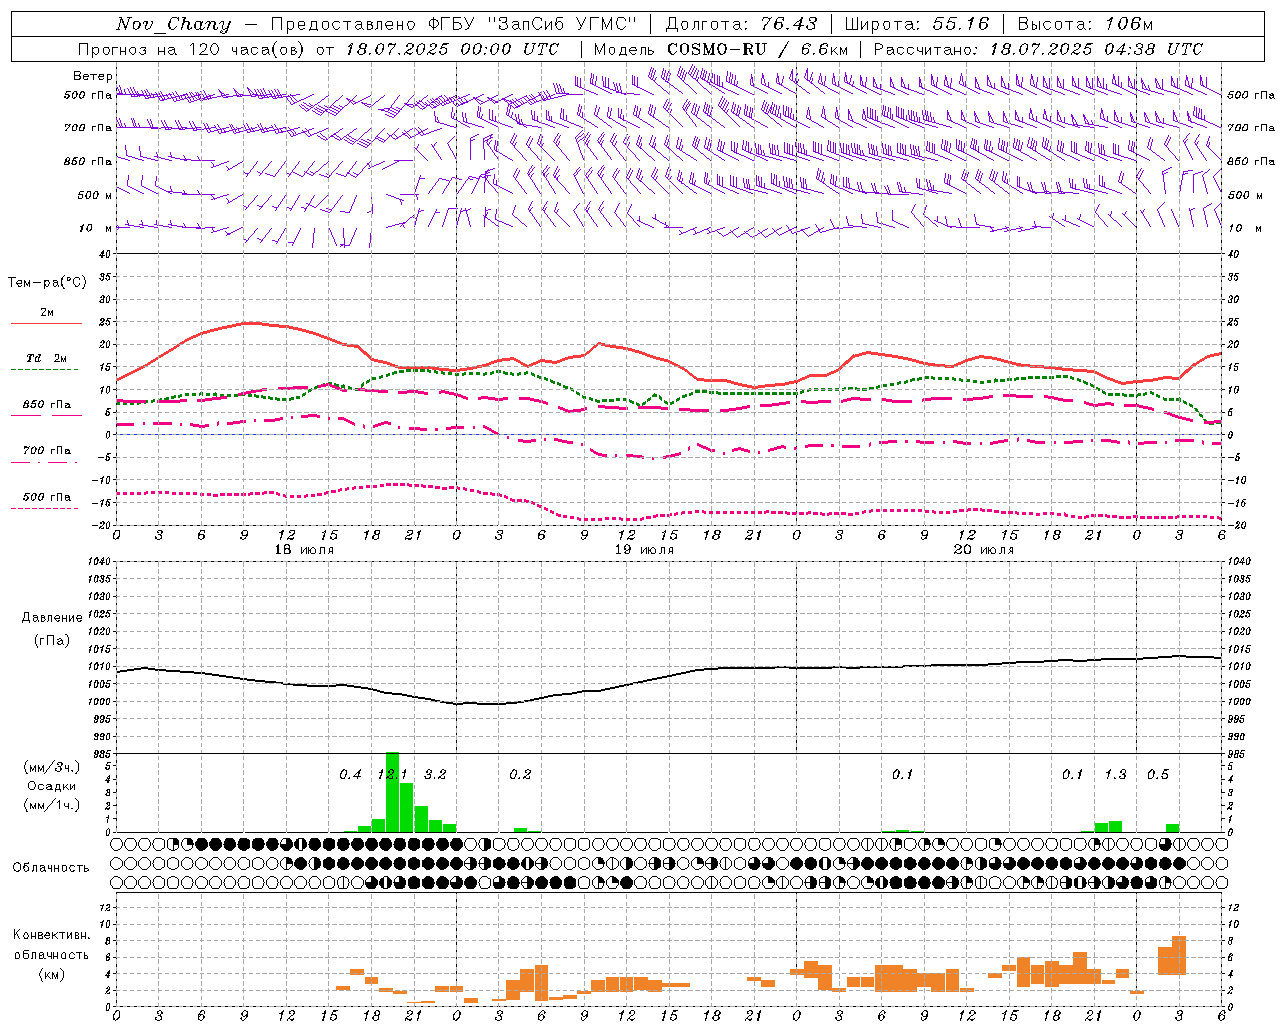The height and width of the screenshot is (1024, 1280).
Task: Click the 'Осадки' panel label
Action: coord(52,786)
